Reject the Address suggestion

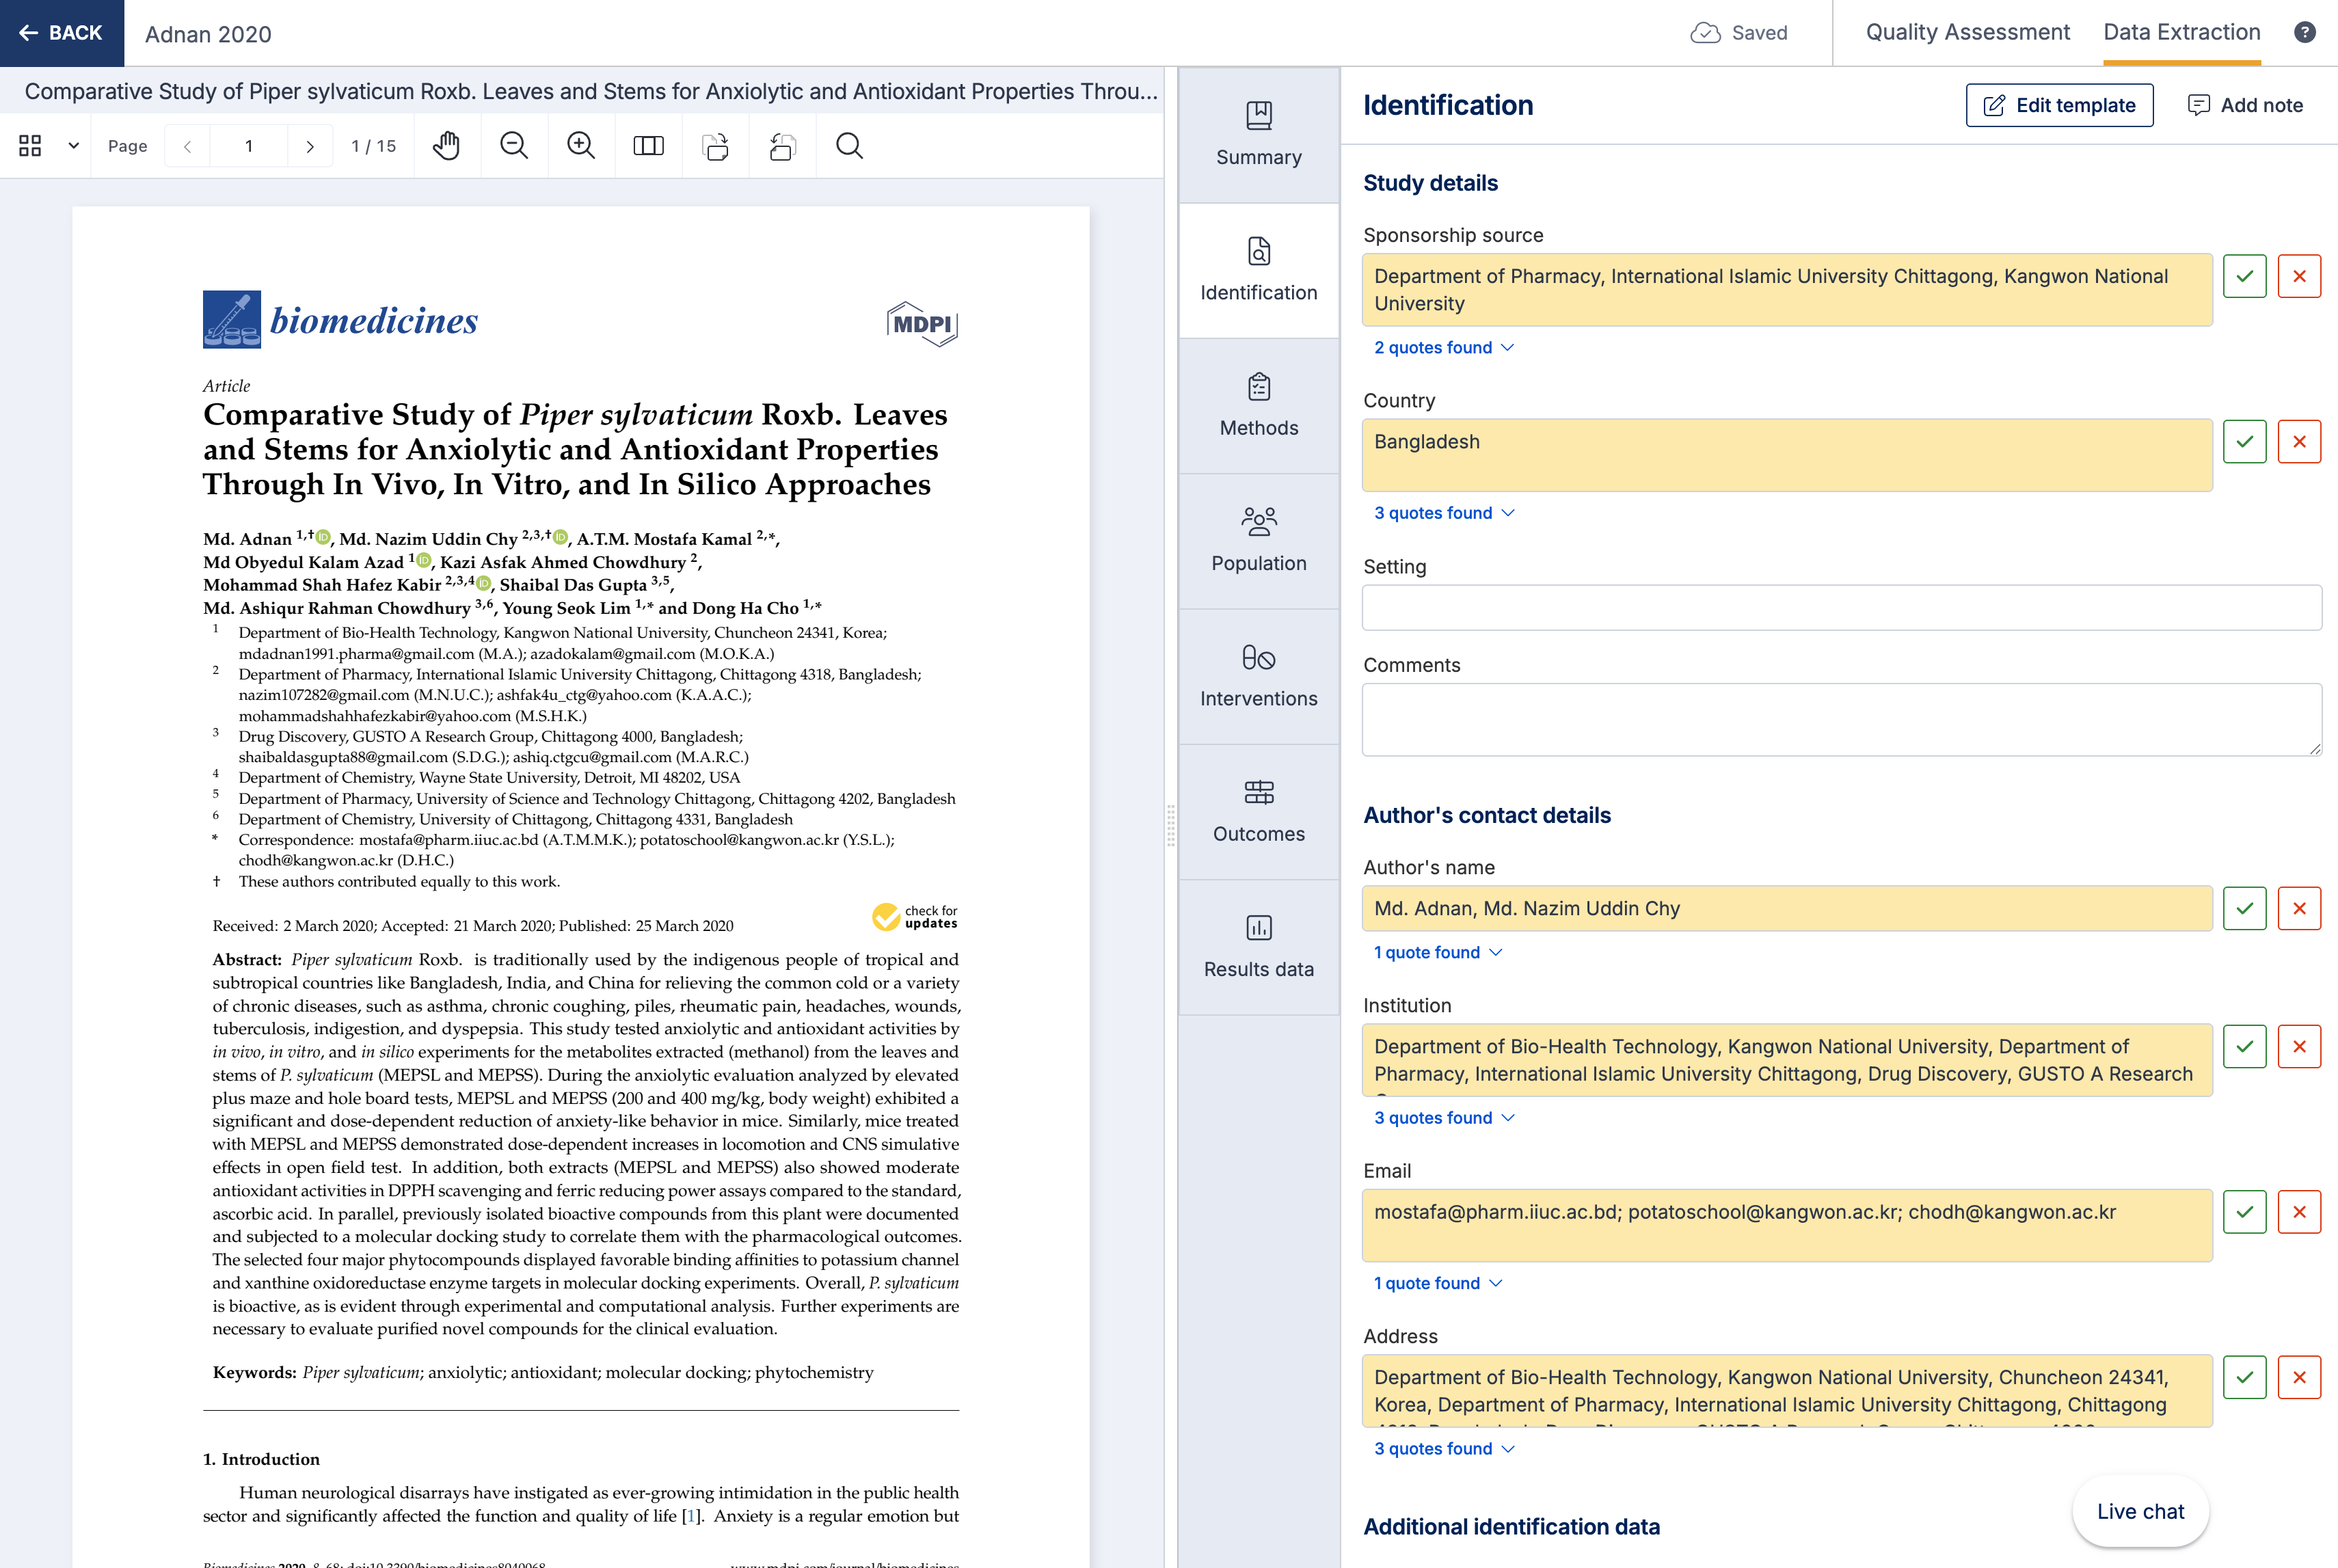coord(2299,1377)
